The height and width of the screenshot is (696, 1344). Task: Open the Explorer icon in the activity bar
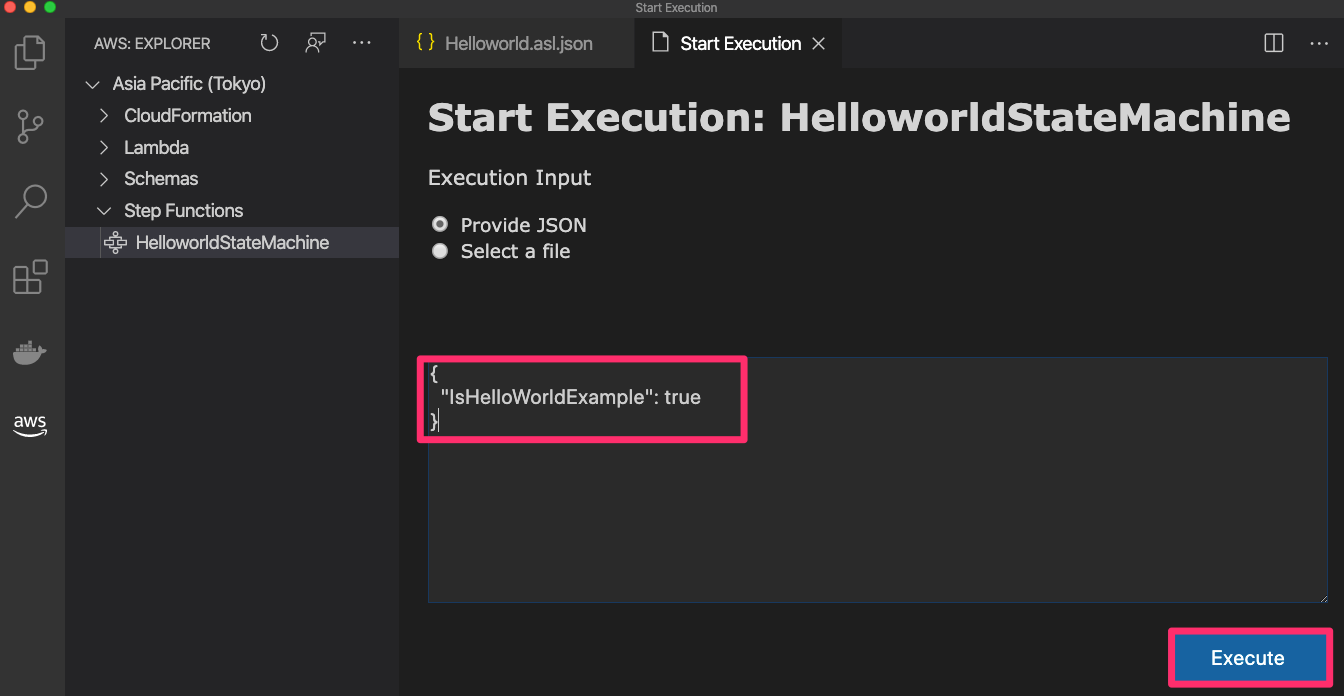pyautogui.click(x=30, y=52)
